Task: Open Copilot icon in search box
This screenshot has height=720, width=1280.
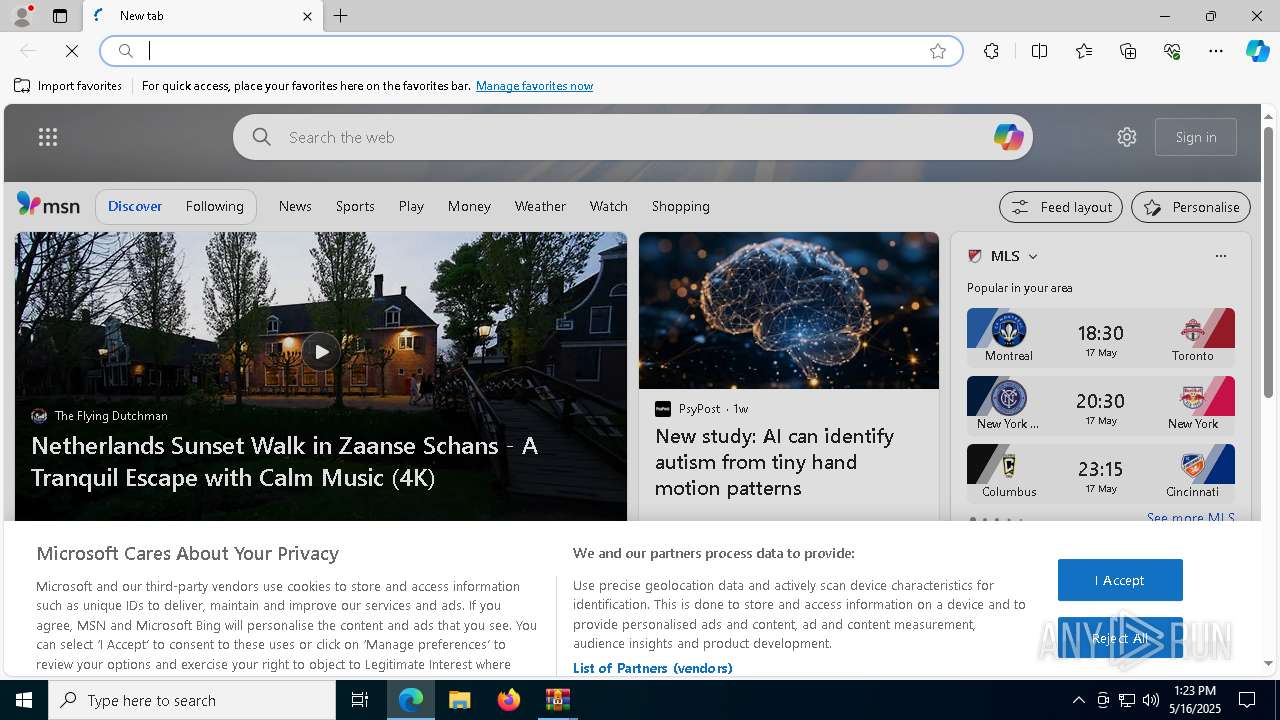Action: (1008, 137)
